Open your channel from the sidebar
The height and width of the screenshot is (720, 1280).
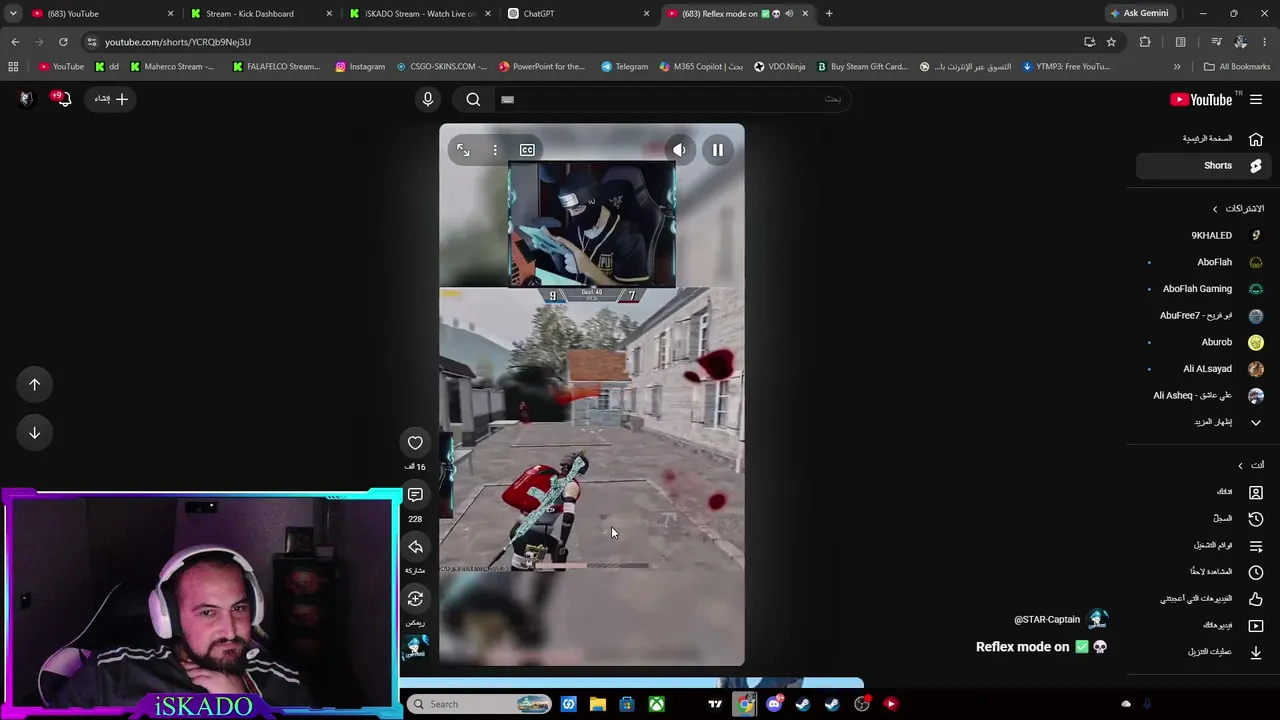pyautogui.click(x=1202, y=492)
